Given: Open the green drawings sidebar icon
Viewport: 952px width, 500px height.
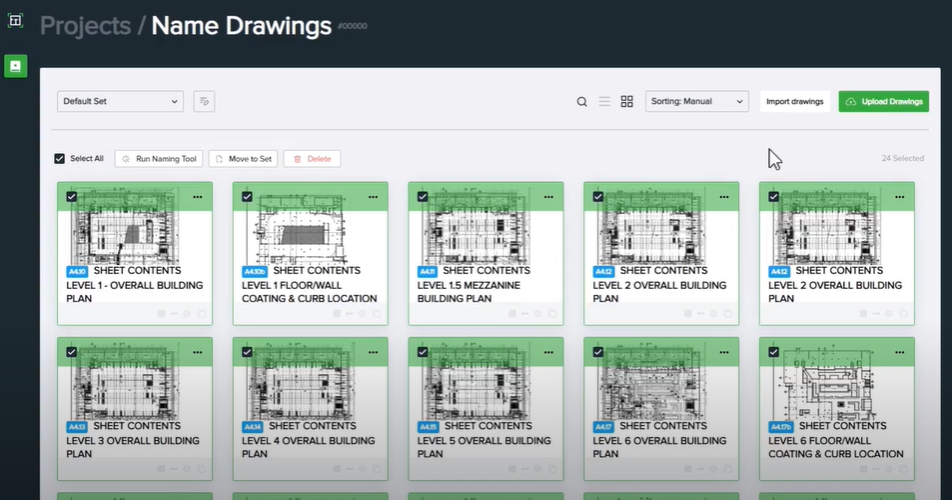Looking at the screenshot, I should click(16, 66).
